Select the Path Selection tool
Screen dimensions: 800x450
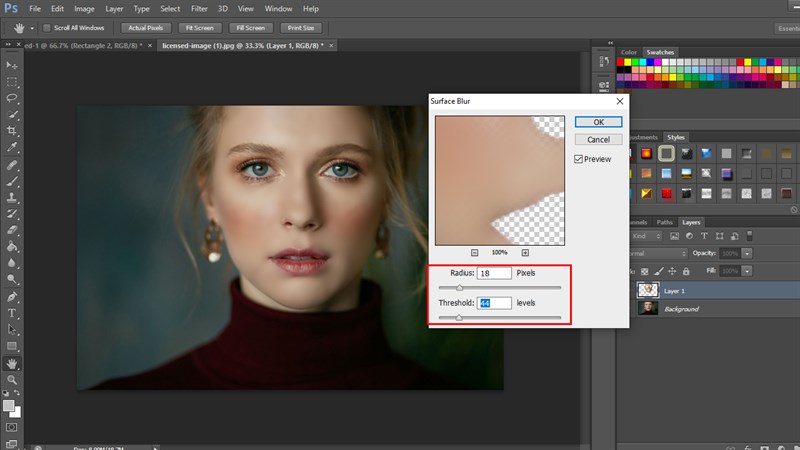pyautogui.click(x=12, y=330)
